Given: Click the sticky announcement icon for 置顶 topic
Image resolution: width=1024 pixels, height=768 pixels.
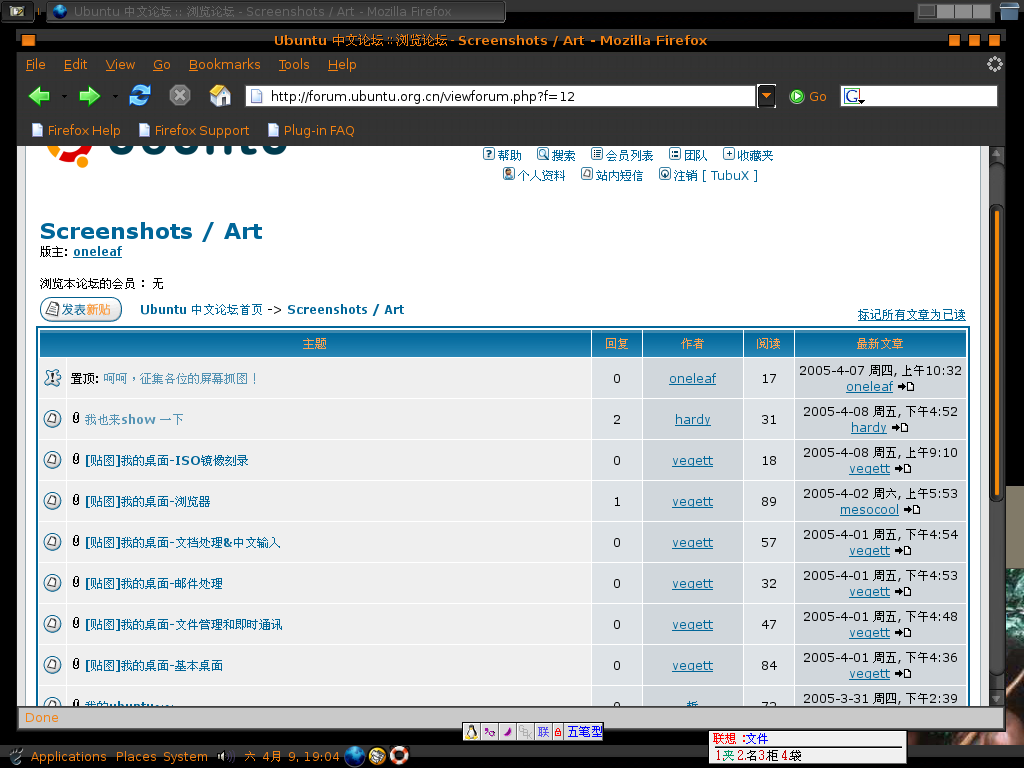Looking at the screenshot, I should click(52, 378).
